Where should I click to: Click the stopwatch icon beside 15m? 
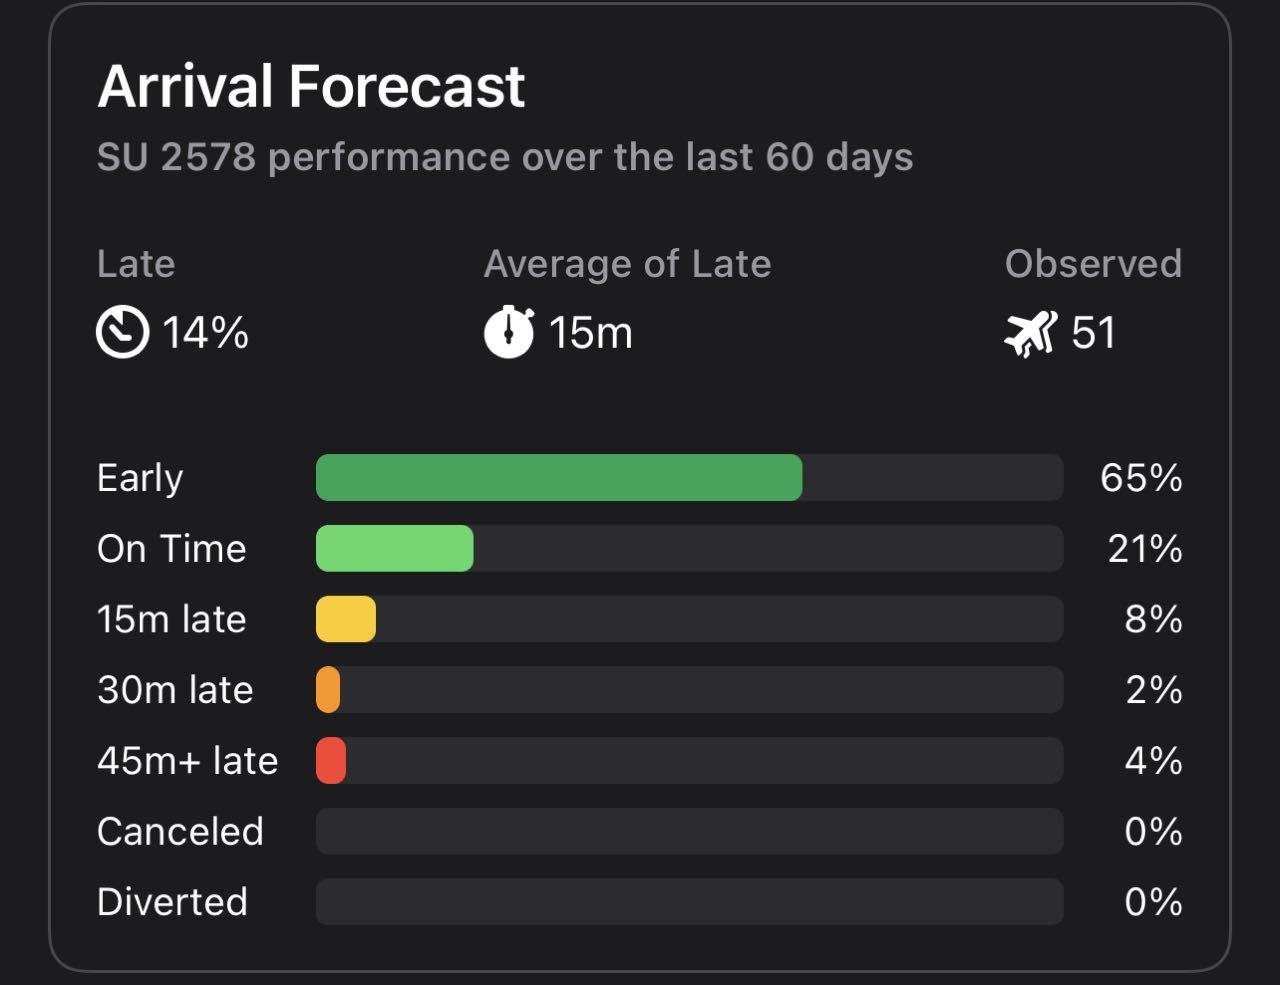point(509,332)
